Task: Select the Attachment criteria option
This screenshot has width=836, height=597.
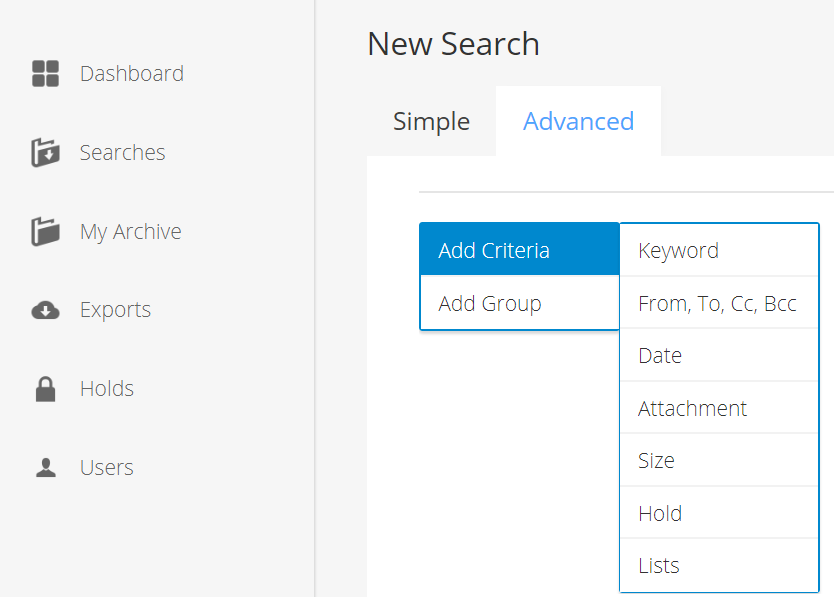Action: click(x=719, y=408)
